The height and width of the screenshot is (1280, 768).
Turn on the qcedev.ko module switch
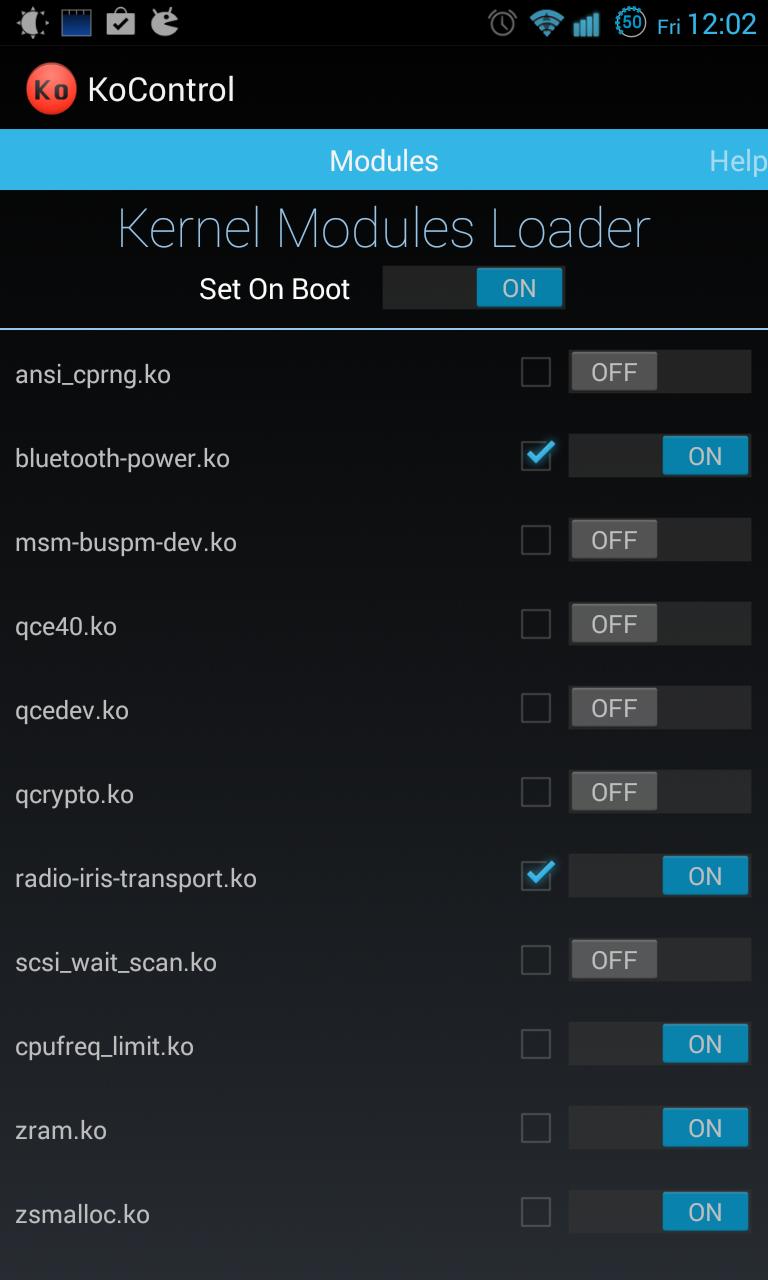tap(659, 707)
